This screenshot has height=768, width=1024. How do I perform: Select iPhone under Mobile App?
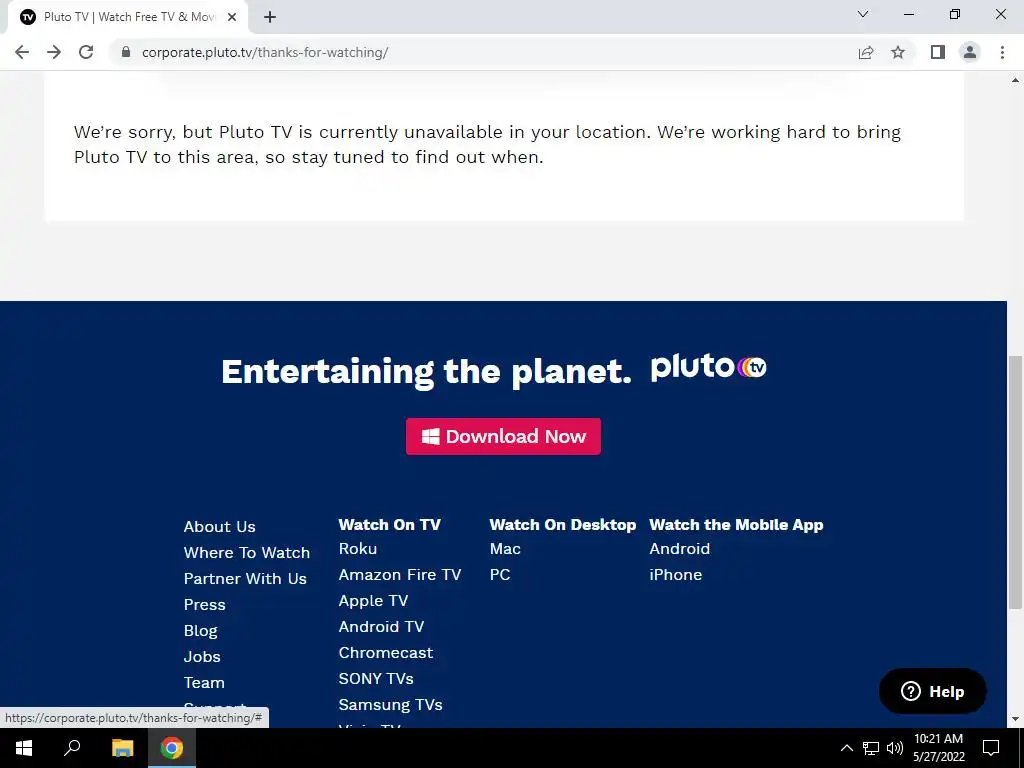pos(675,575)
